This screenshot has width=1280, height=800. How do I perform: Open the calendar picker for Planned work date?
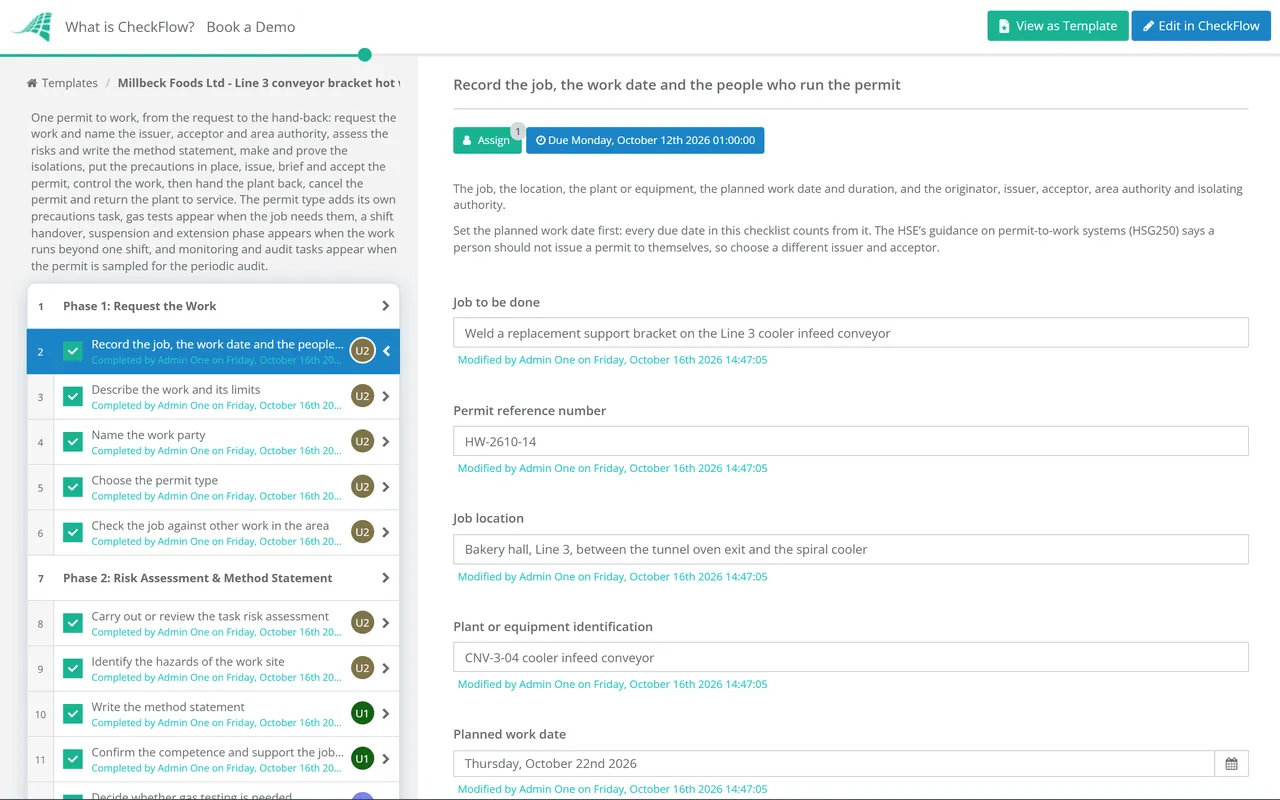pyautogui.click(x=1231, y=764)
